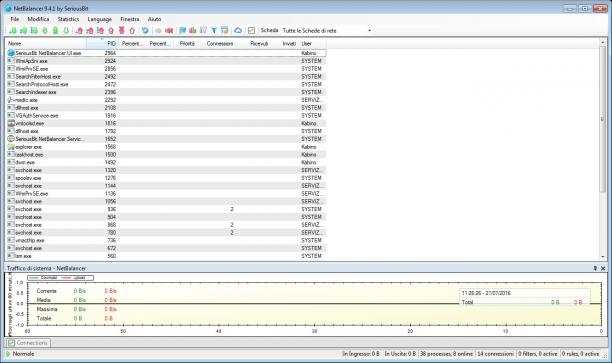The image size is (612, 363).
Task: Open the Finestra menu
Action: point(130,19)
